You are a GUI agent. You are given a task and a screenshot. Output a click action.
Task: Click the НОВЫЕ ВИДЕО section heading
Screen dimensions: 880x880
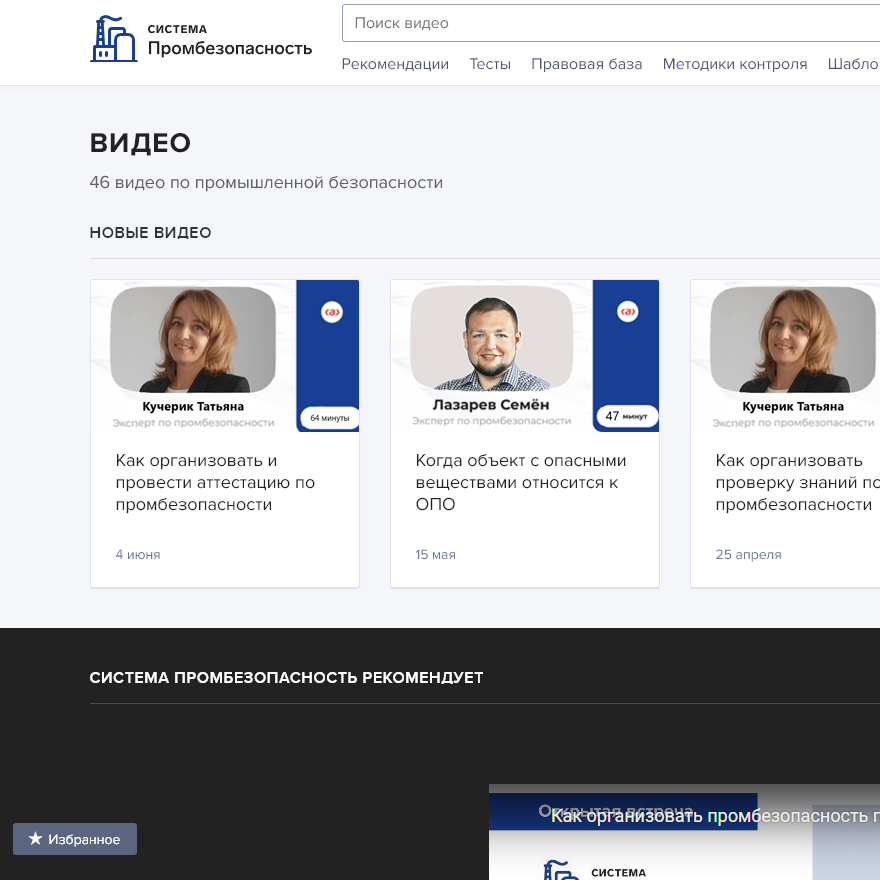(150, 232)
